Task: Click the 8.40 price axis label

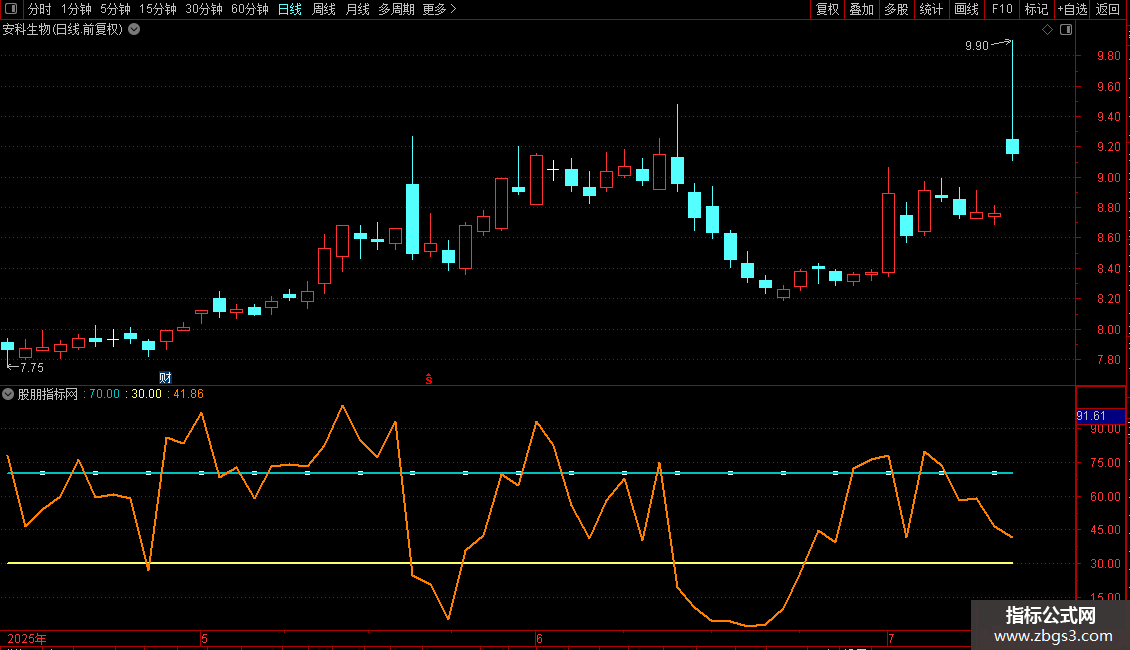Action: 1108,269
